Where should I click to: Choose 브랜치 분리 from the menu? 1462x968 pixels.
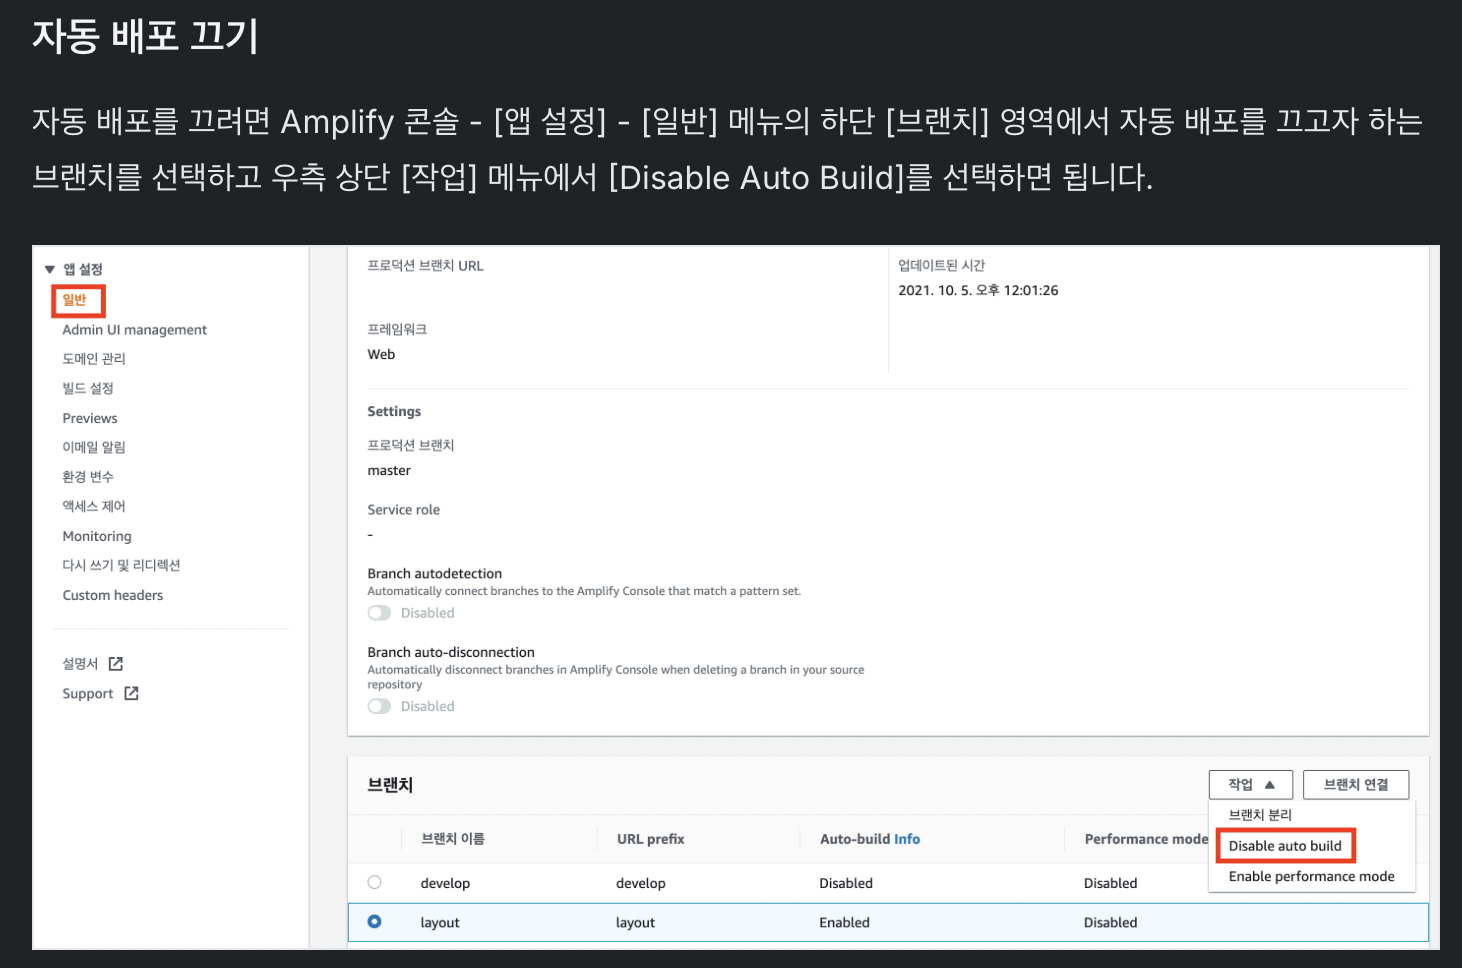pyautogui.click(x=1260, y=815)
